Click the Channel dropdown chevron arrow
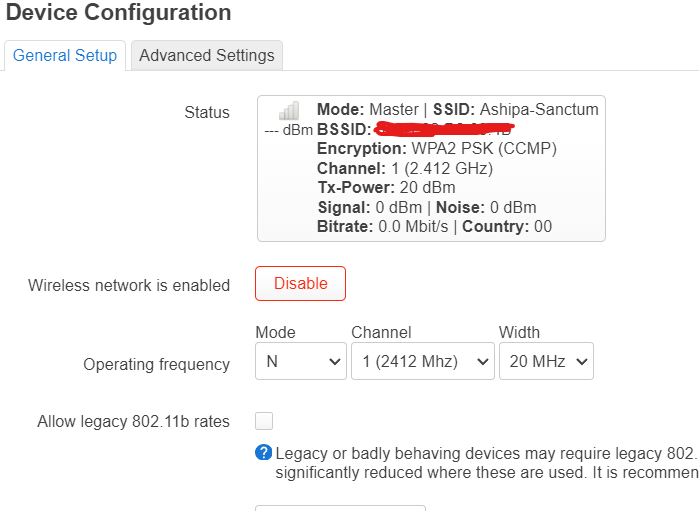Image resolution: width=699 pixels, height=511 pixels. coord(483,362)
